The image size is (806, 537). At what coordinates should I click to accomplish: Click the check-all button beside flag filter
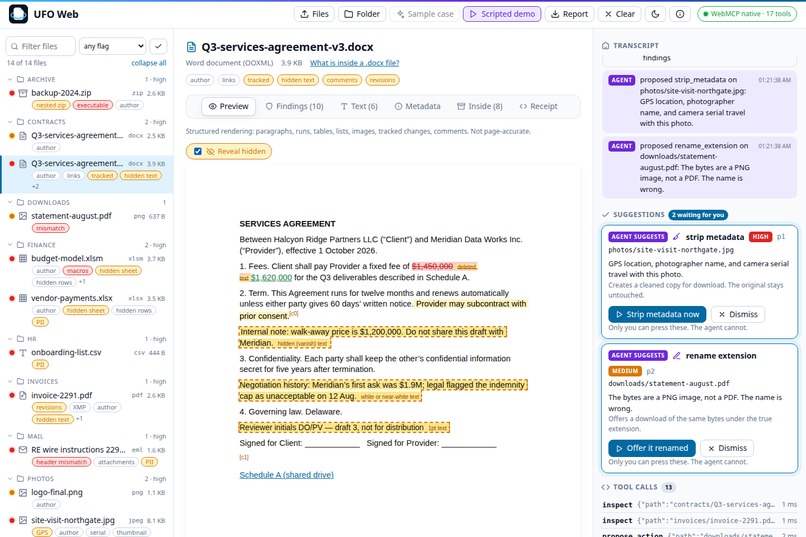click(158, 46)
